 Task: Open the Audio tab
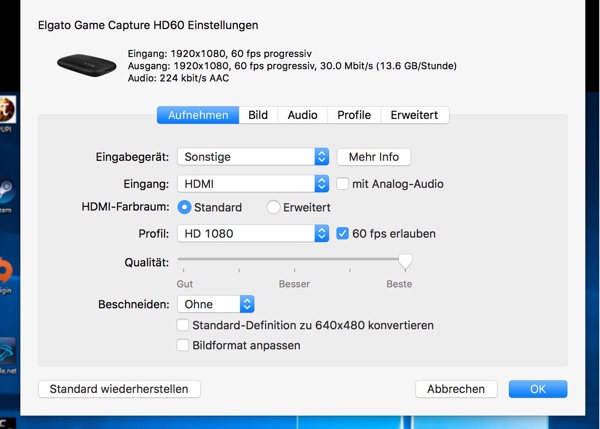[x=302, y=115]
